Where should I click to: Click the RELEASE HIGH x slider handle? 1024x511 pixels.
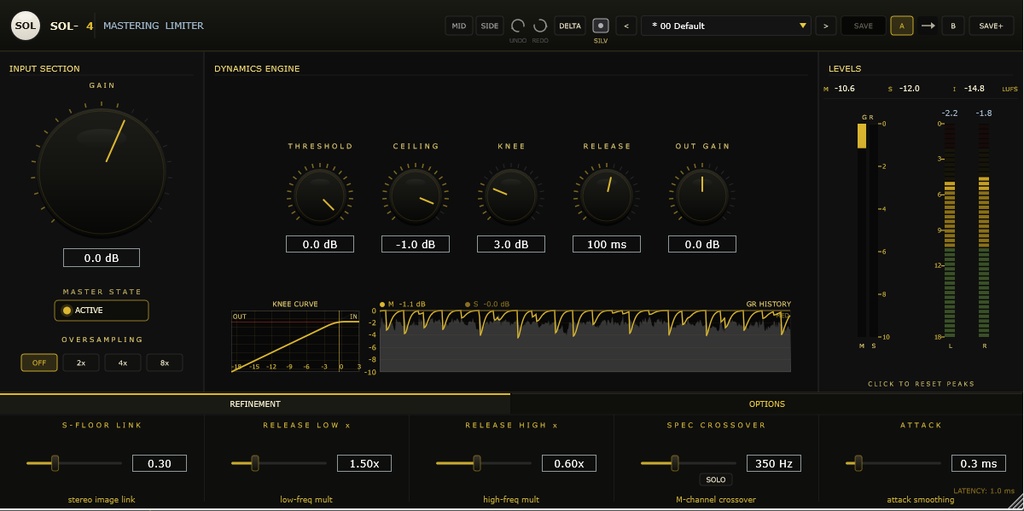click(477, 463)
